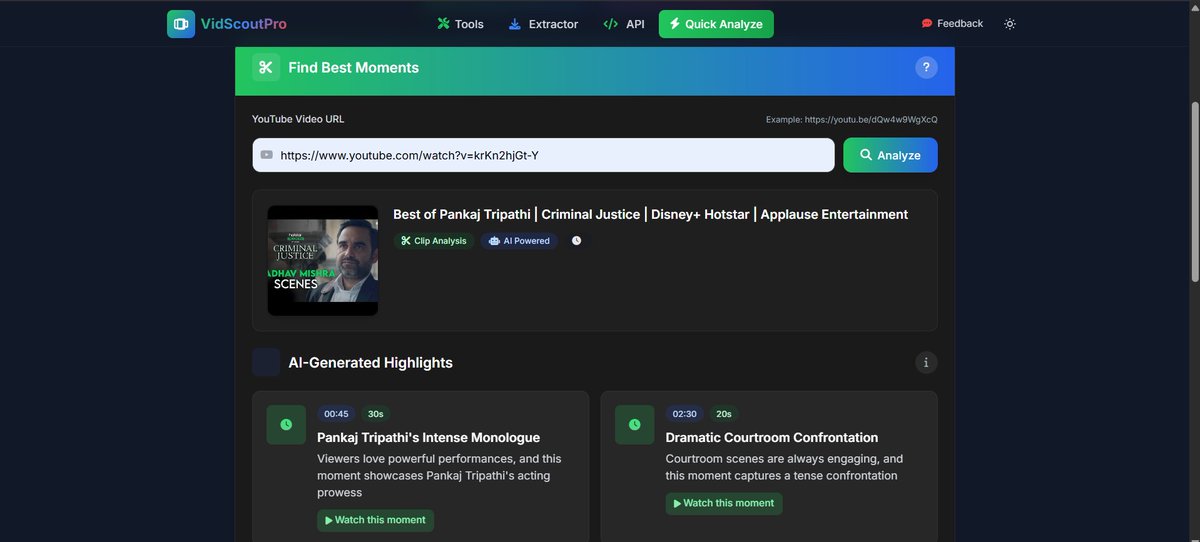Open the Feedback link
1200x542 pixels.
(952, 24)
